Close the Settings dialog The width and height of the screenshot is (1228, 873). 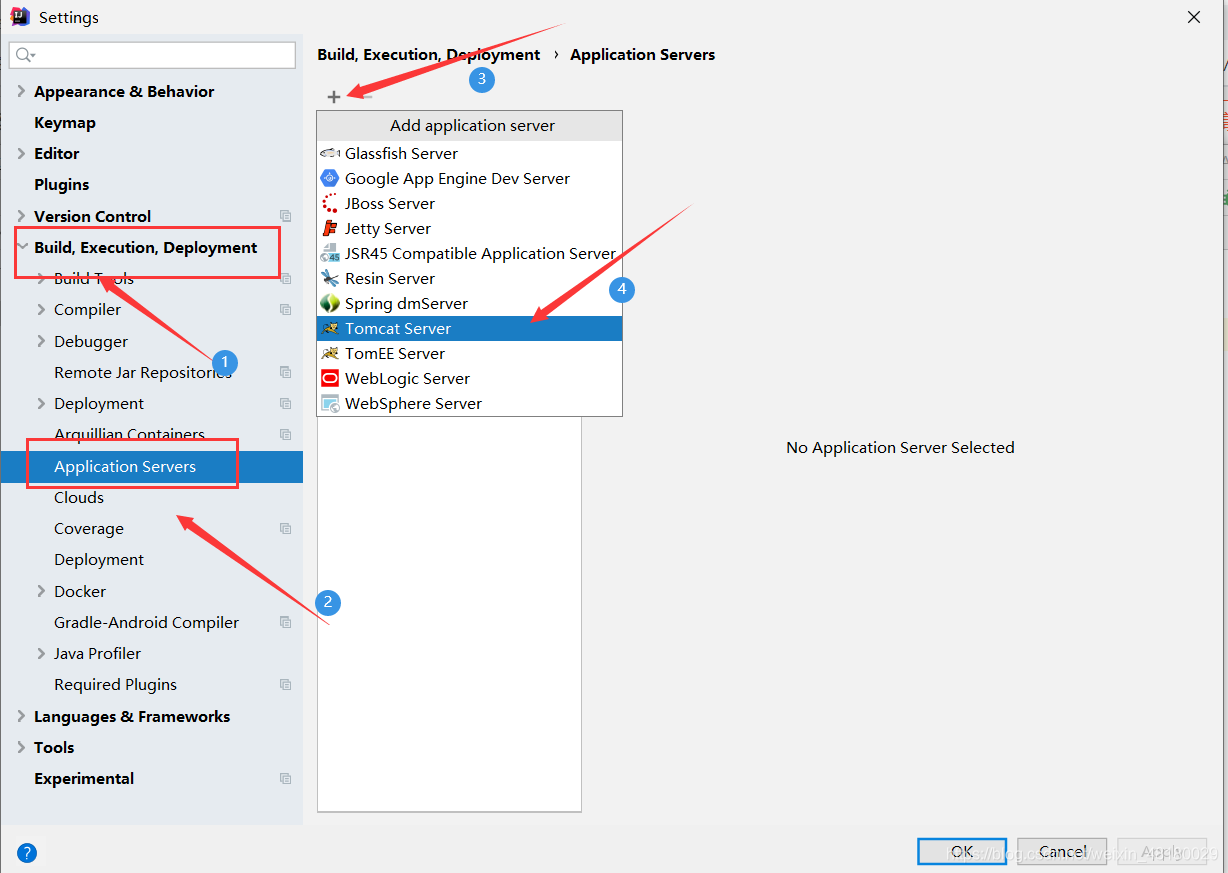1194,17
